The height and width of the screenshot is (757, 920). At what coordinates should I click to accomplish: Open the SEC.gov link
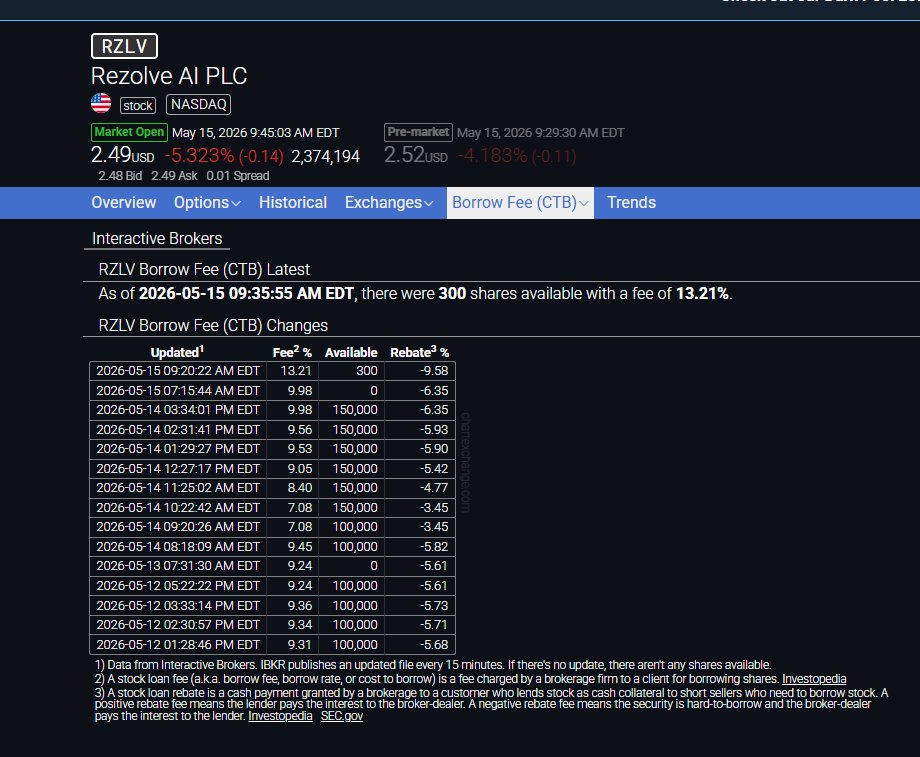tap(341, 716)
